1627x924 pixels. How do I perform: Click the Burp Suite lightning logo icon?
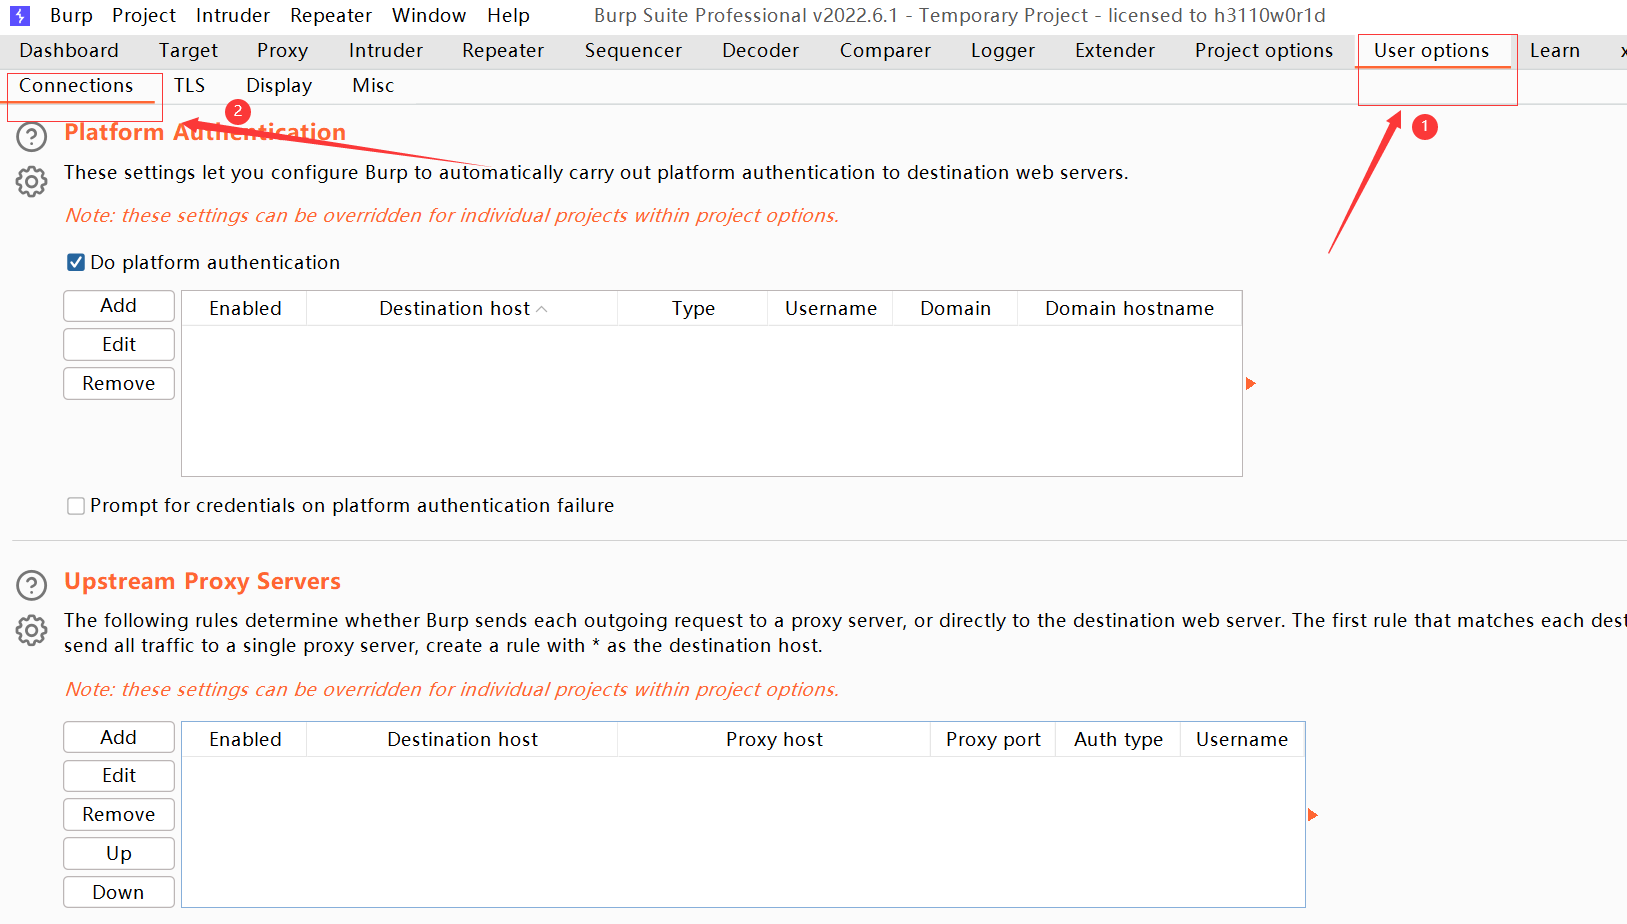click(19, 16)
